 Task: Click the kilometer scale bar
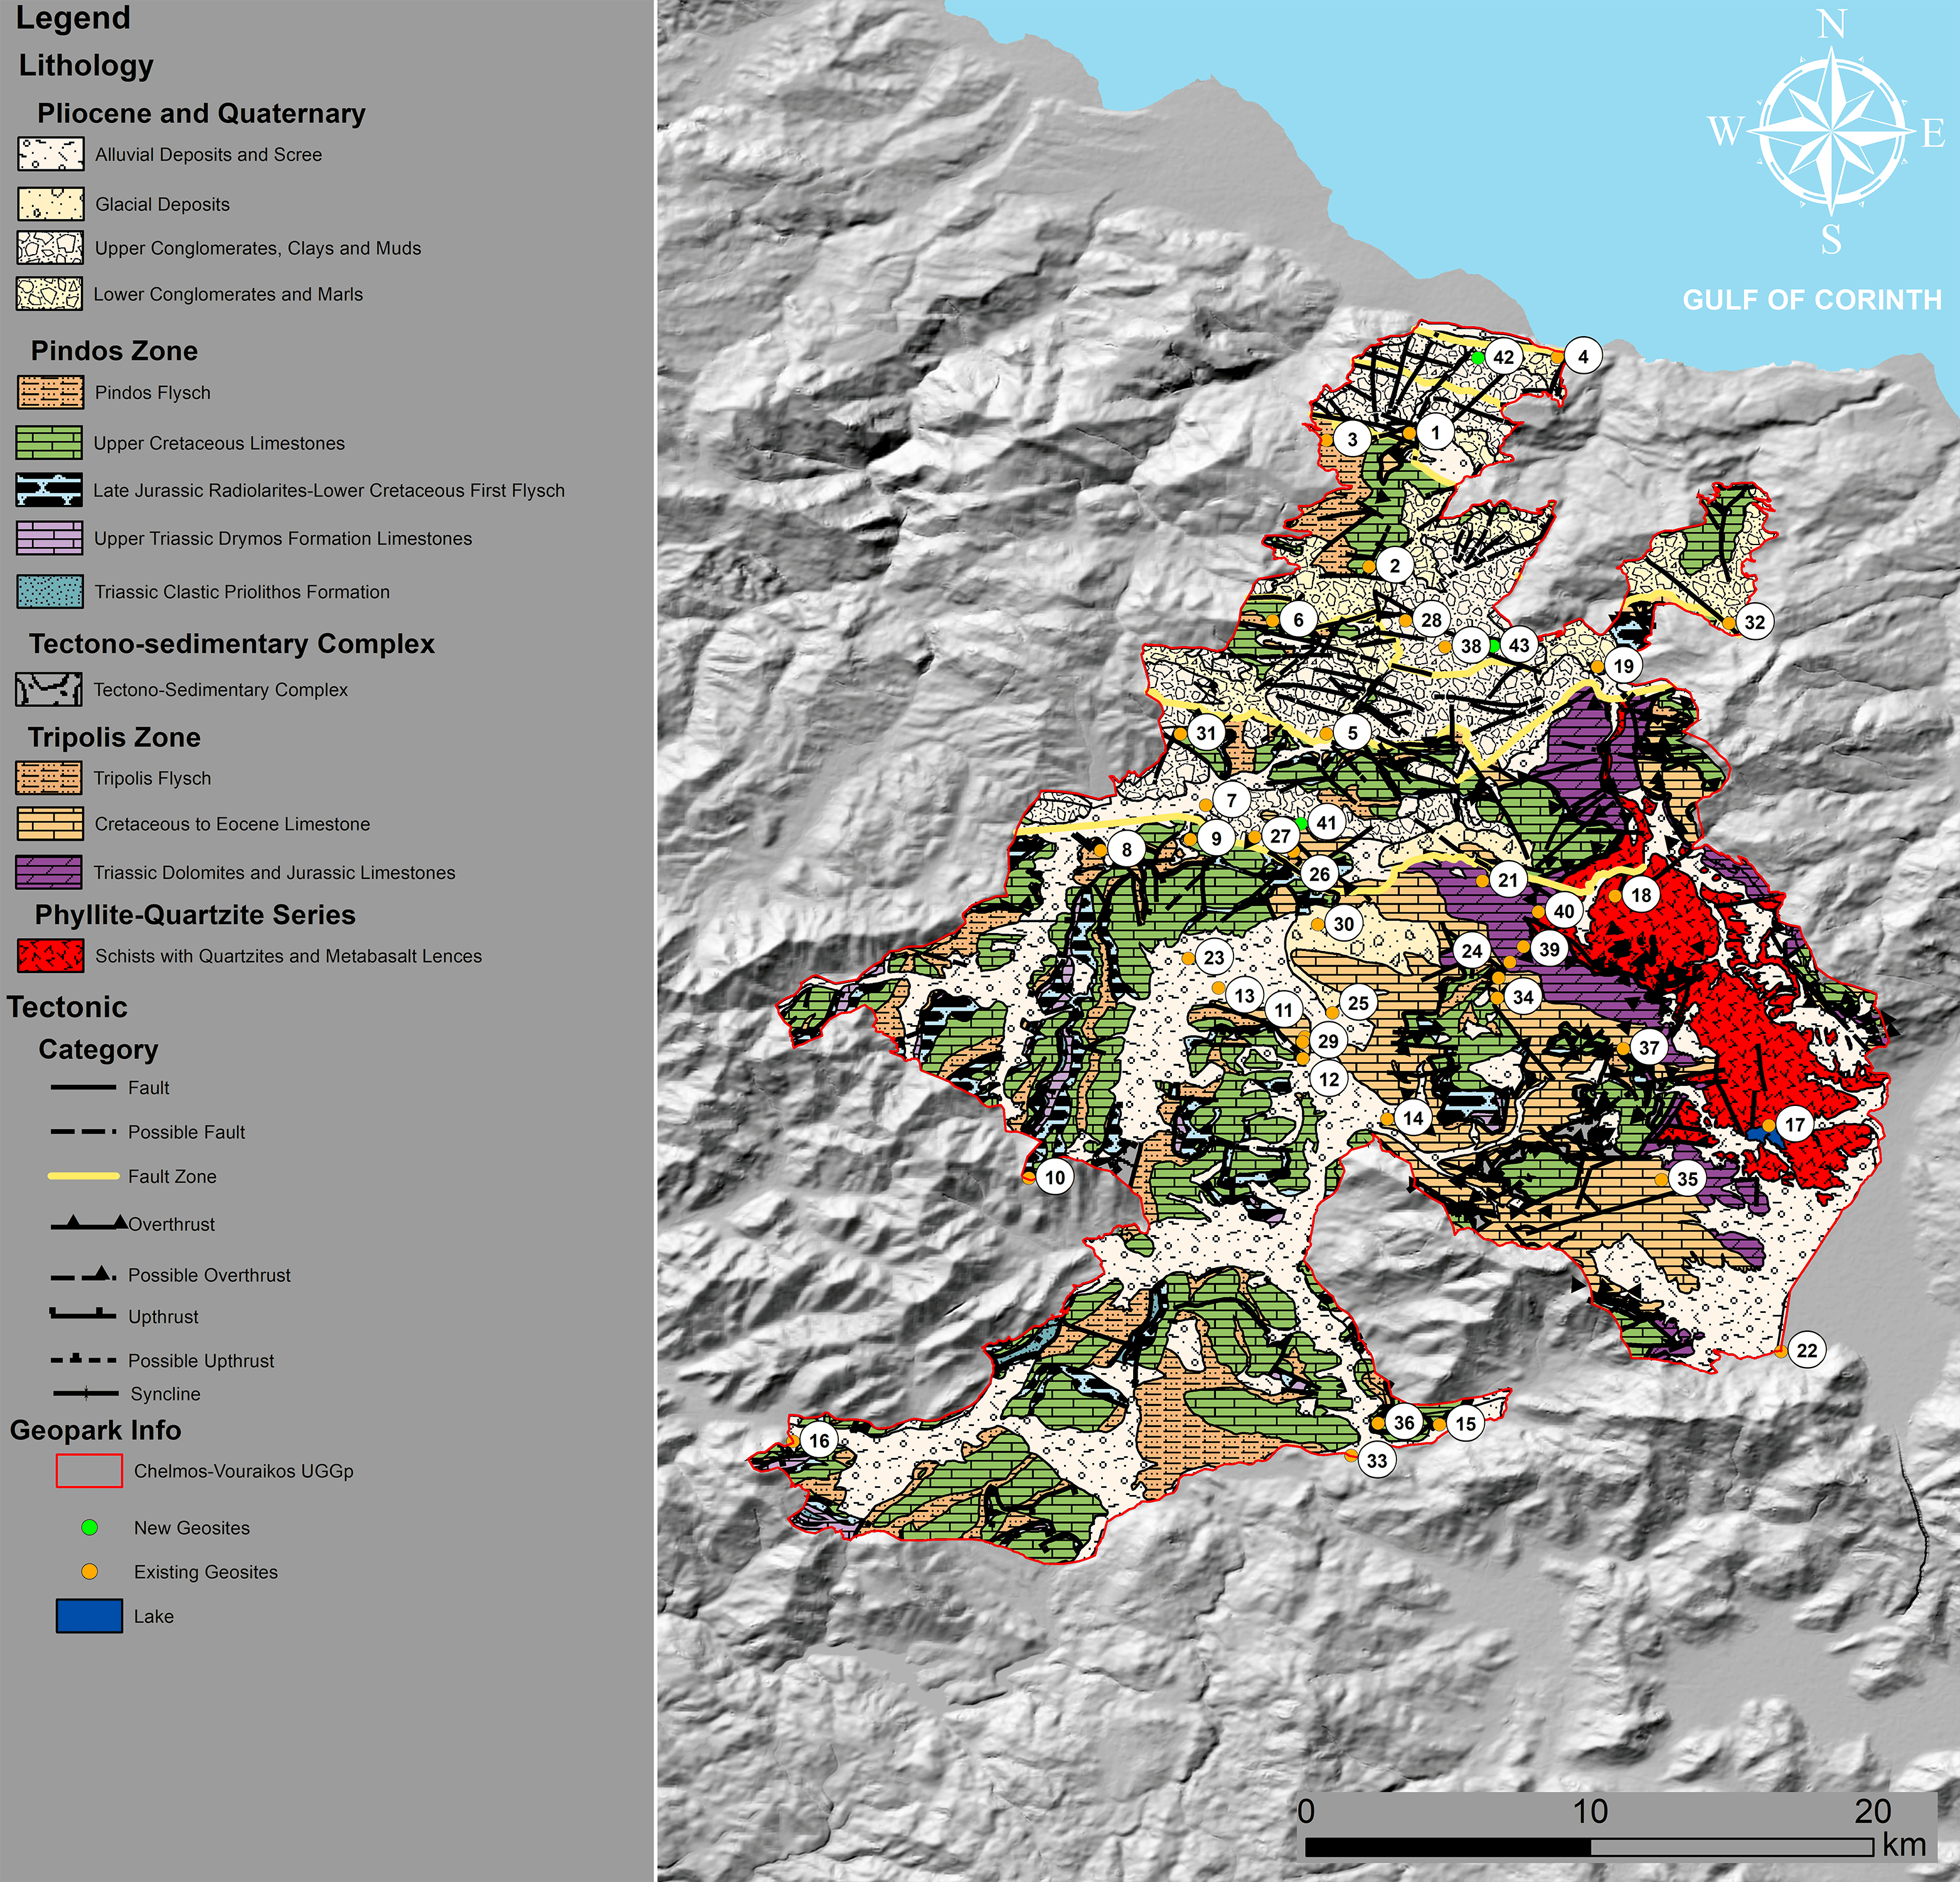tap(1589, 1847)
